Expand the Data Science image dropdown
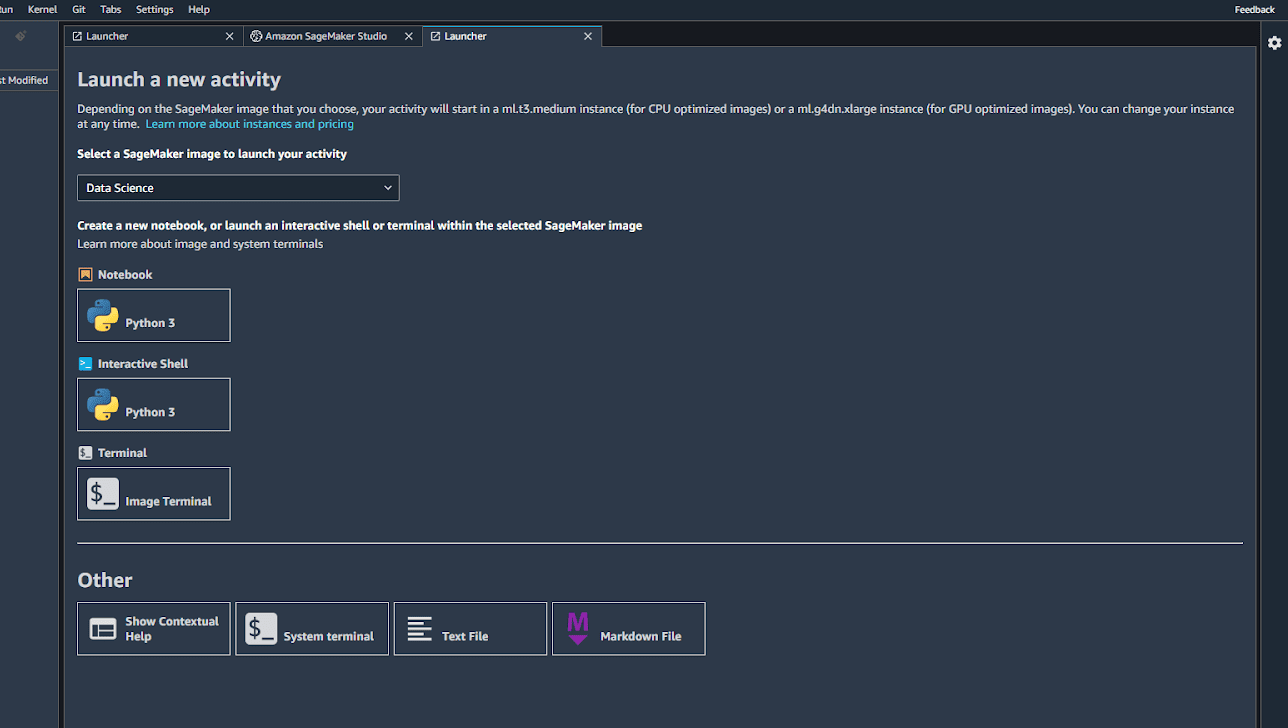The image size is (1288, 728). (x=238, y=188)
